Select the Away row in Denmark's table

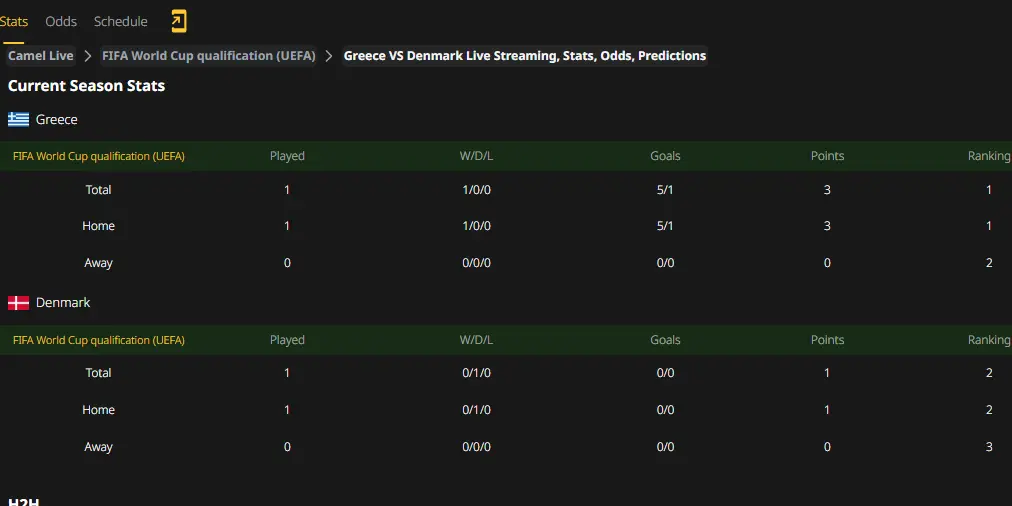tap(506, 447)
